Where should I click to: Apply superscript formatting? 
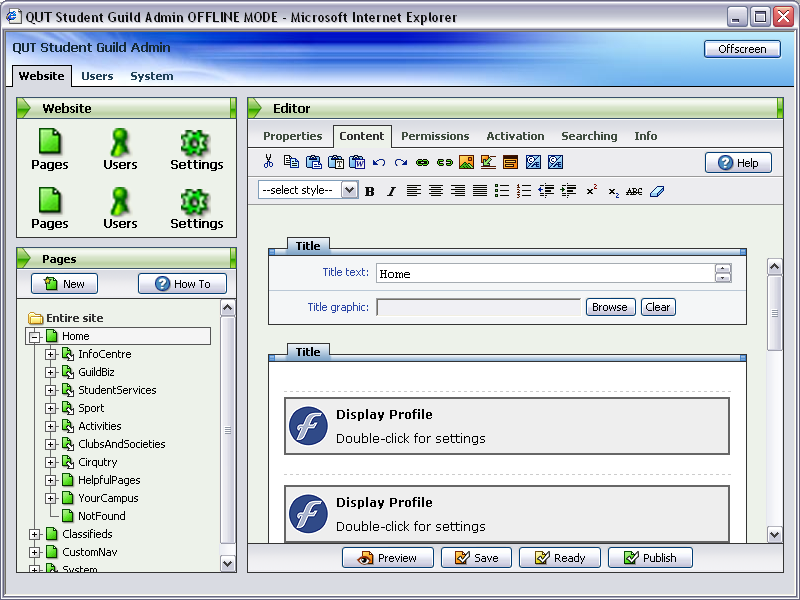tap(591, 191)
